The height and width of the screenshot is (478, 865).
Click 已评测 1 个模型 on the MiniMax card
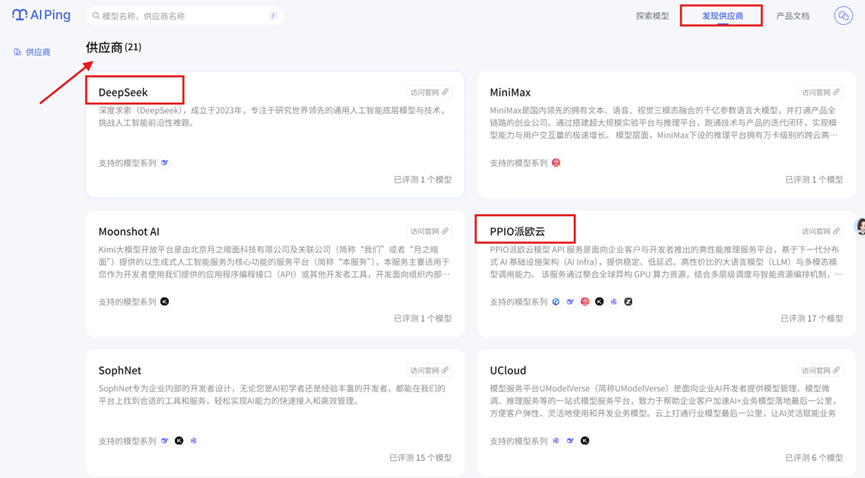coord(814,179)
